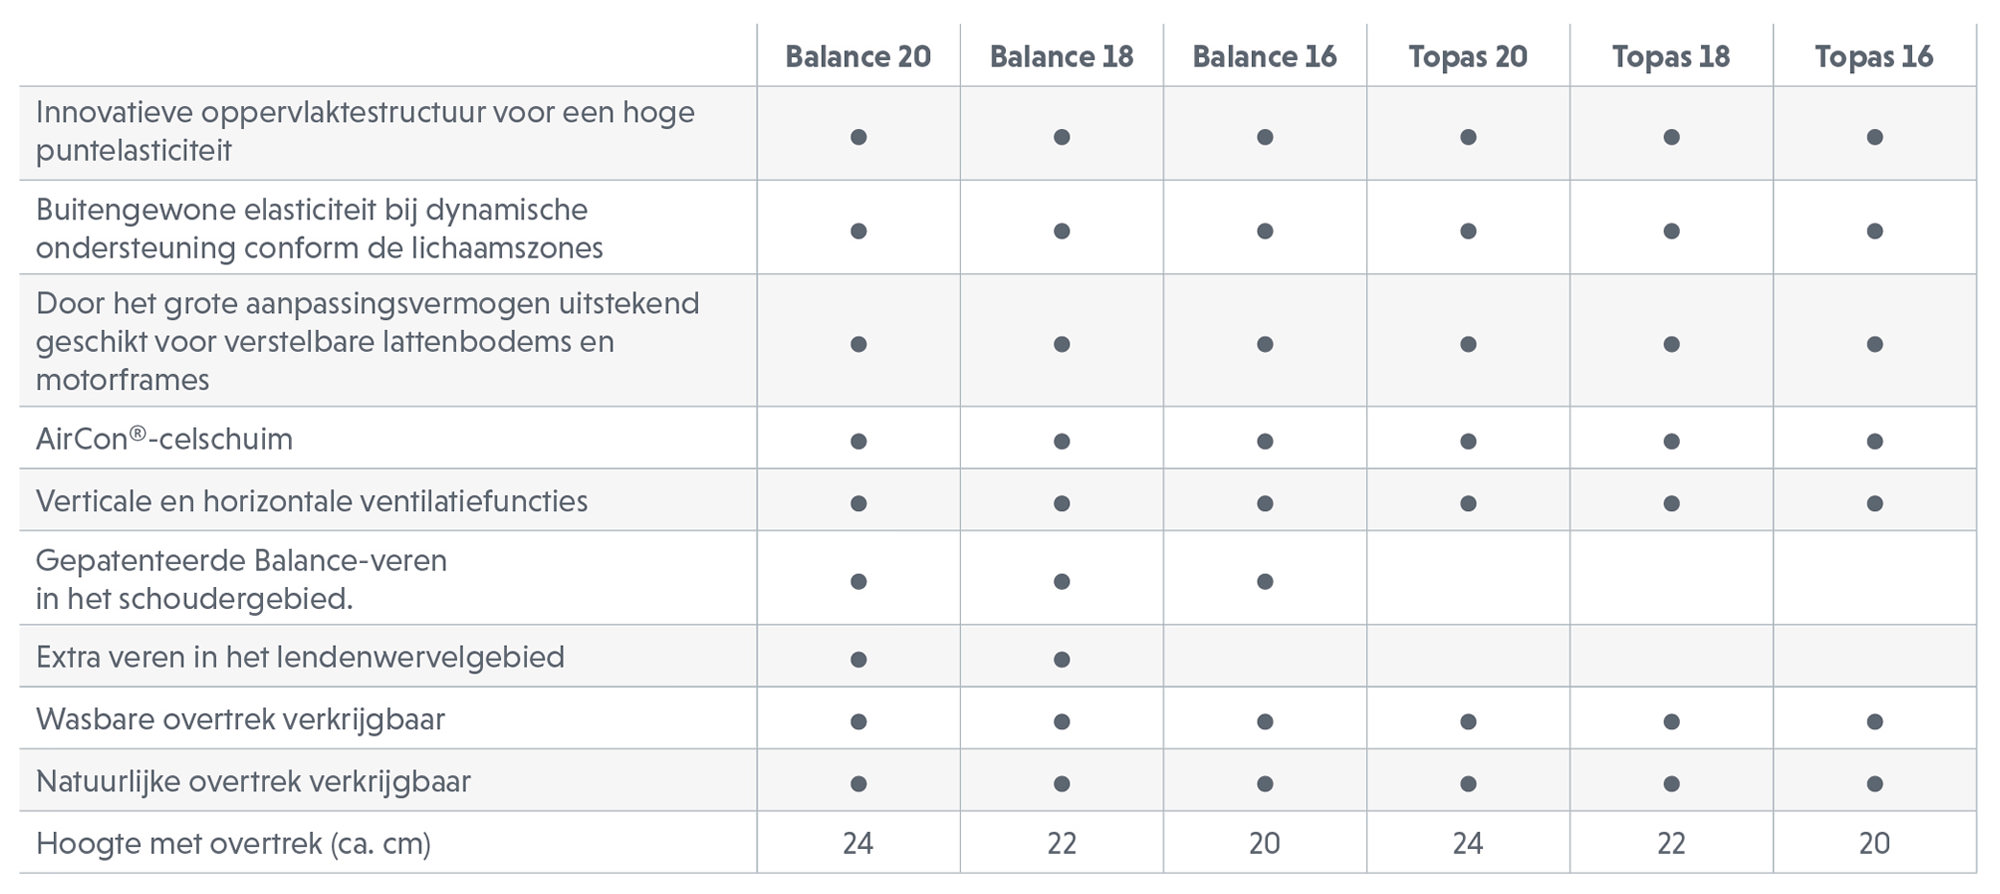Click Extra veren in het lendenwervelgebied label
2000x894 pixels.
pyautogui.click(x=300, y=657)
